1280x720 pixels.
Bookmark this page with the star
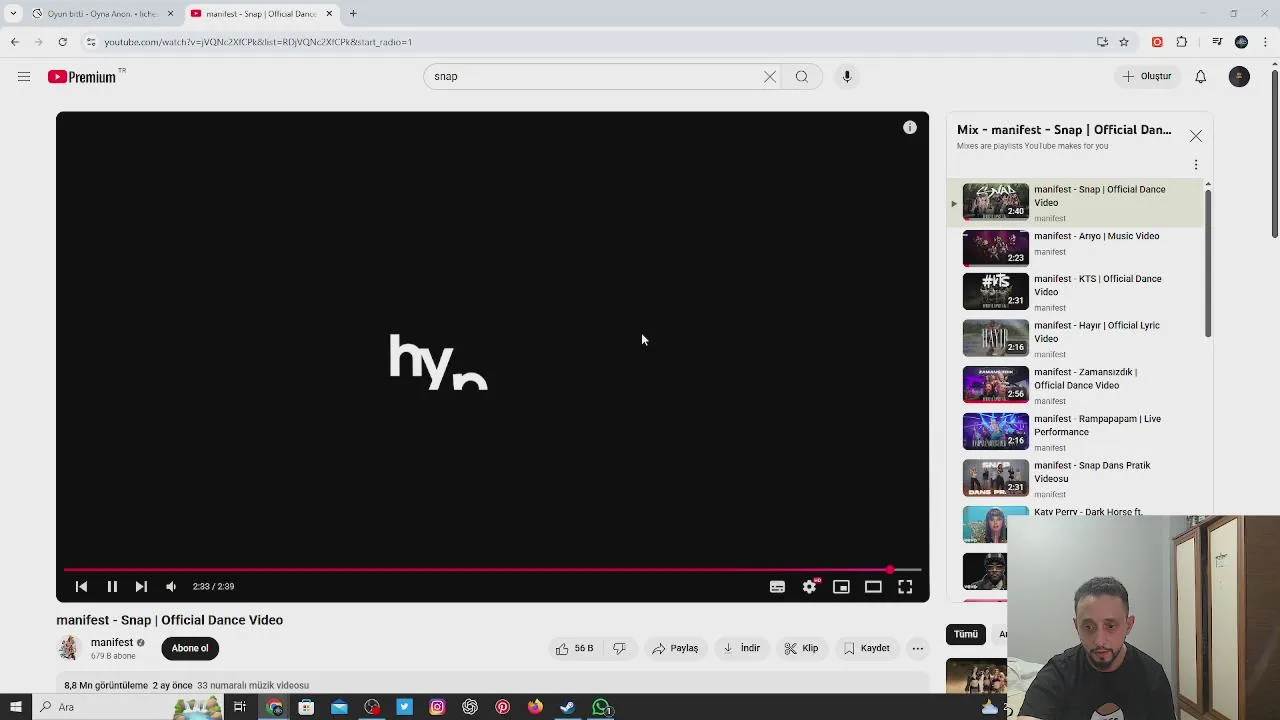[1124, 42]
